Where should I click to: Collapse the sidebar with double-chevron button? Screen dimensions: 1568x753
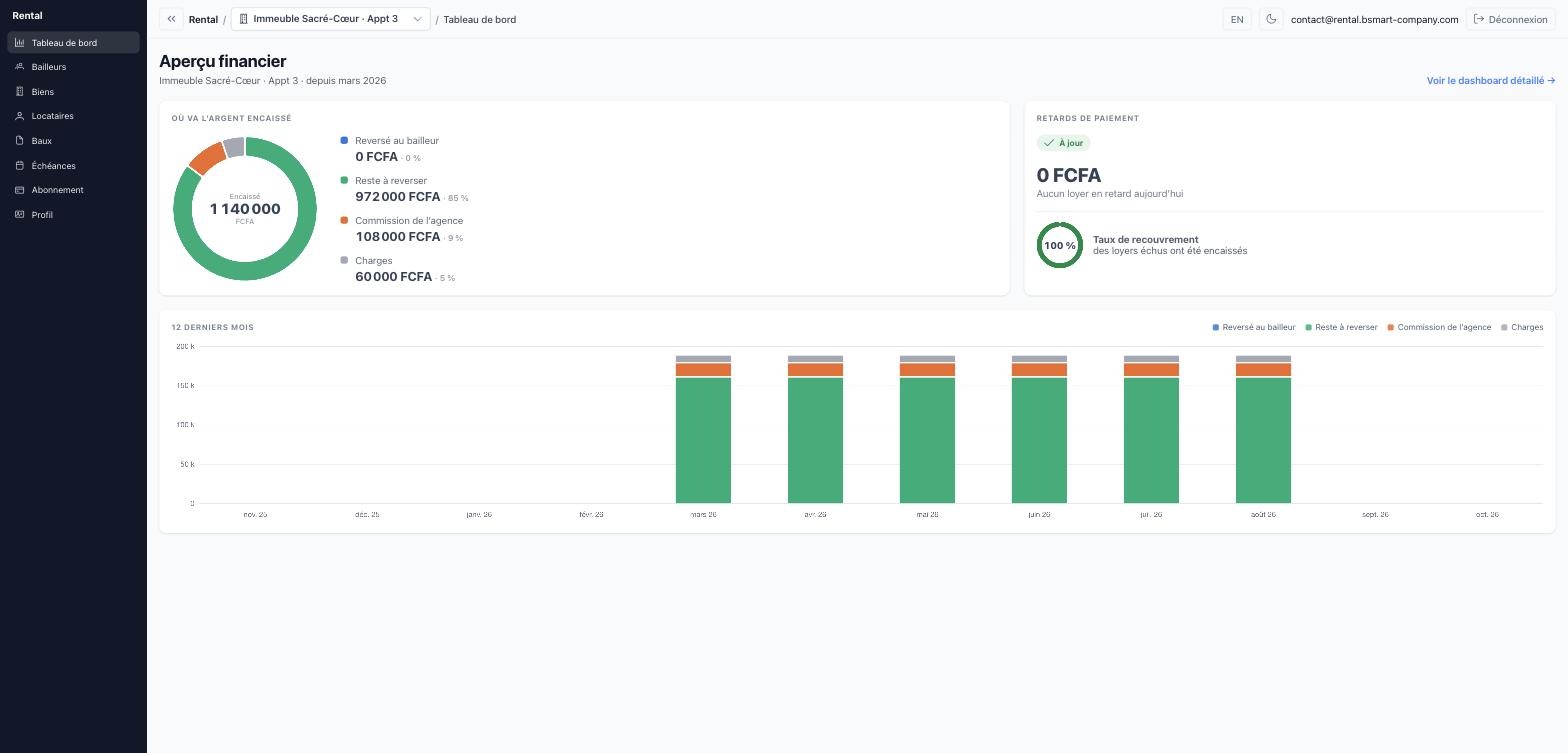click(x=171, y=19)
